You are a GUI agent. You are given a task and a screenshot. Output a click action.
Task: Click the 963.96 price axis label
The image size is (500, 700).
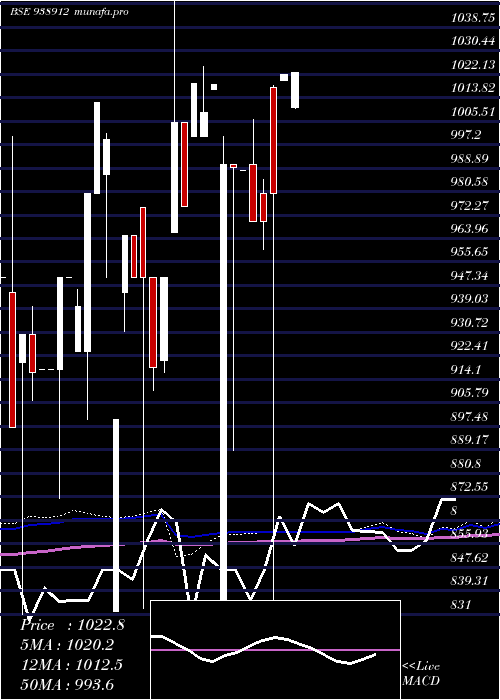pos(470,229)
